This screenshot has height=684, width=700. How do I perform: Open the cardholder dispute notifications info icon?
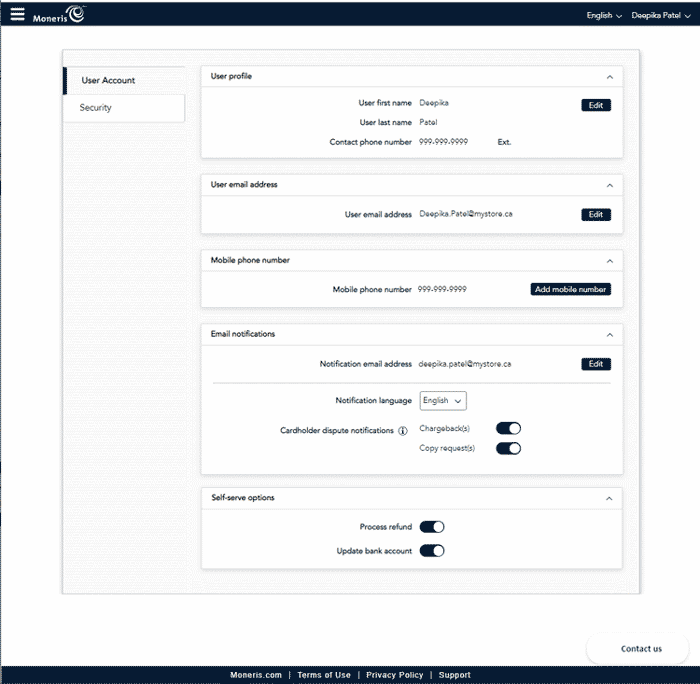403,431
